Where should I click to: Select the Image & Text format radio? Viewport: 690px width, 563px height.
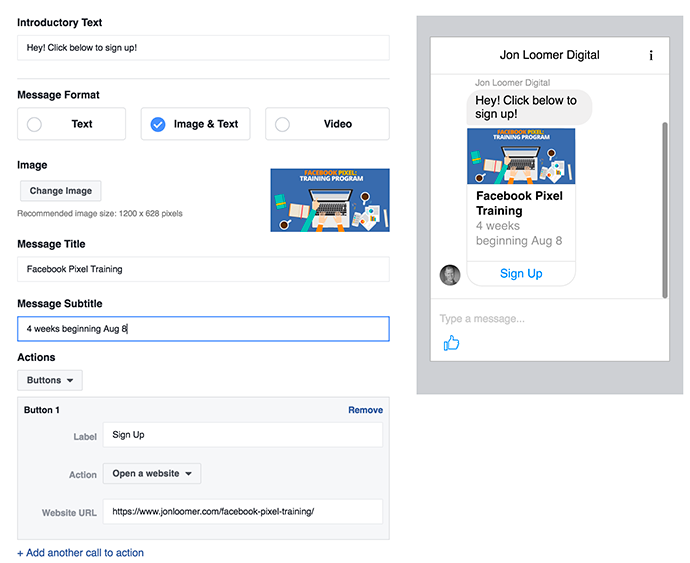point(158,124)
